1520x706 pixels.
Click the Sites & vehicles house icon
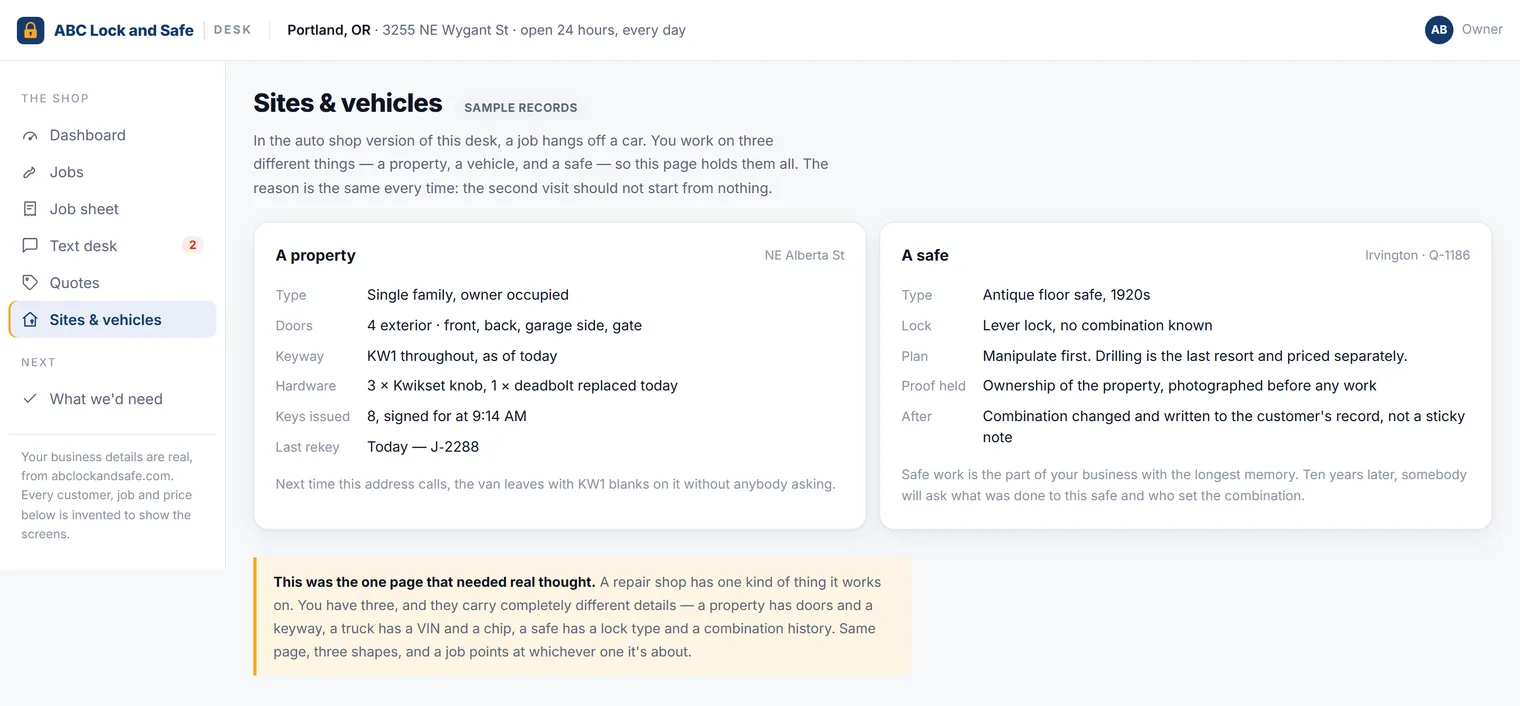30,320
